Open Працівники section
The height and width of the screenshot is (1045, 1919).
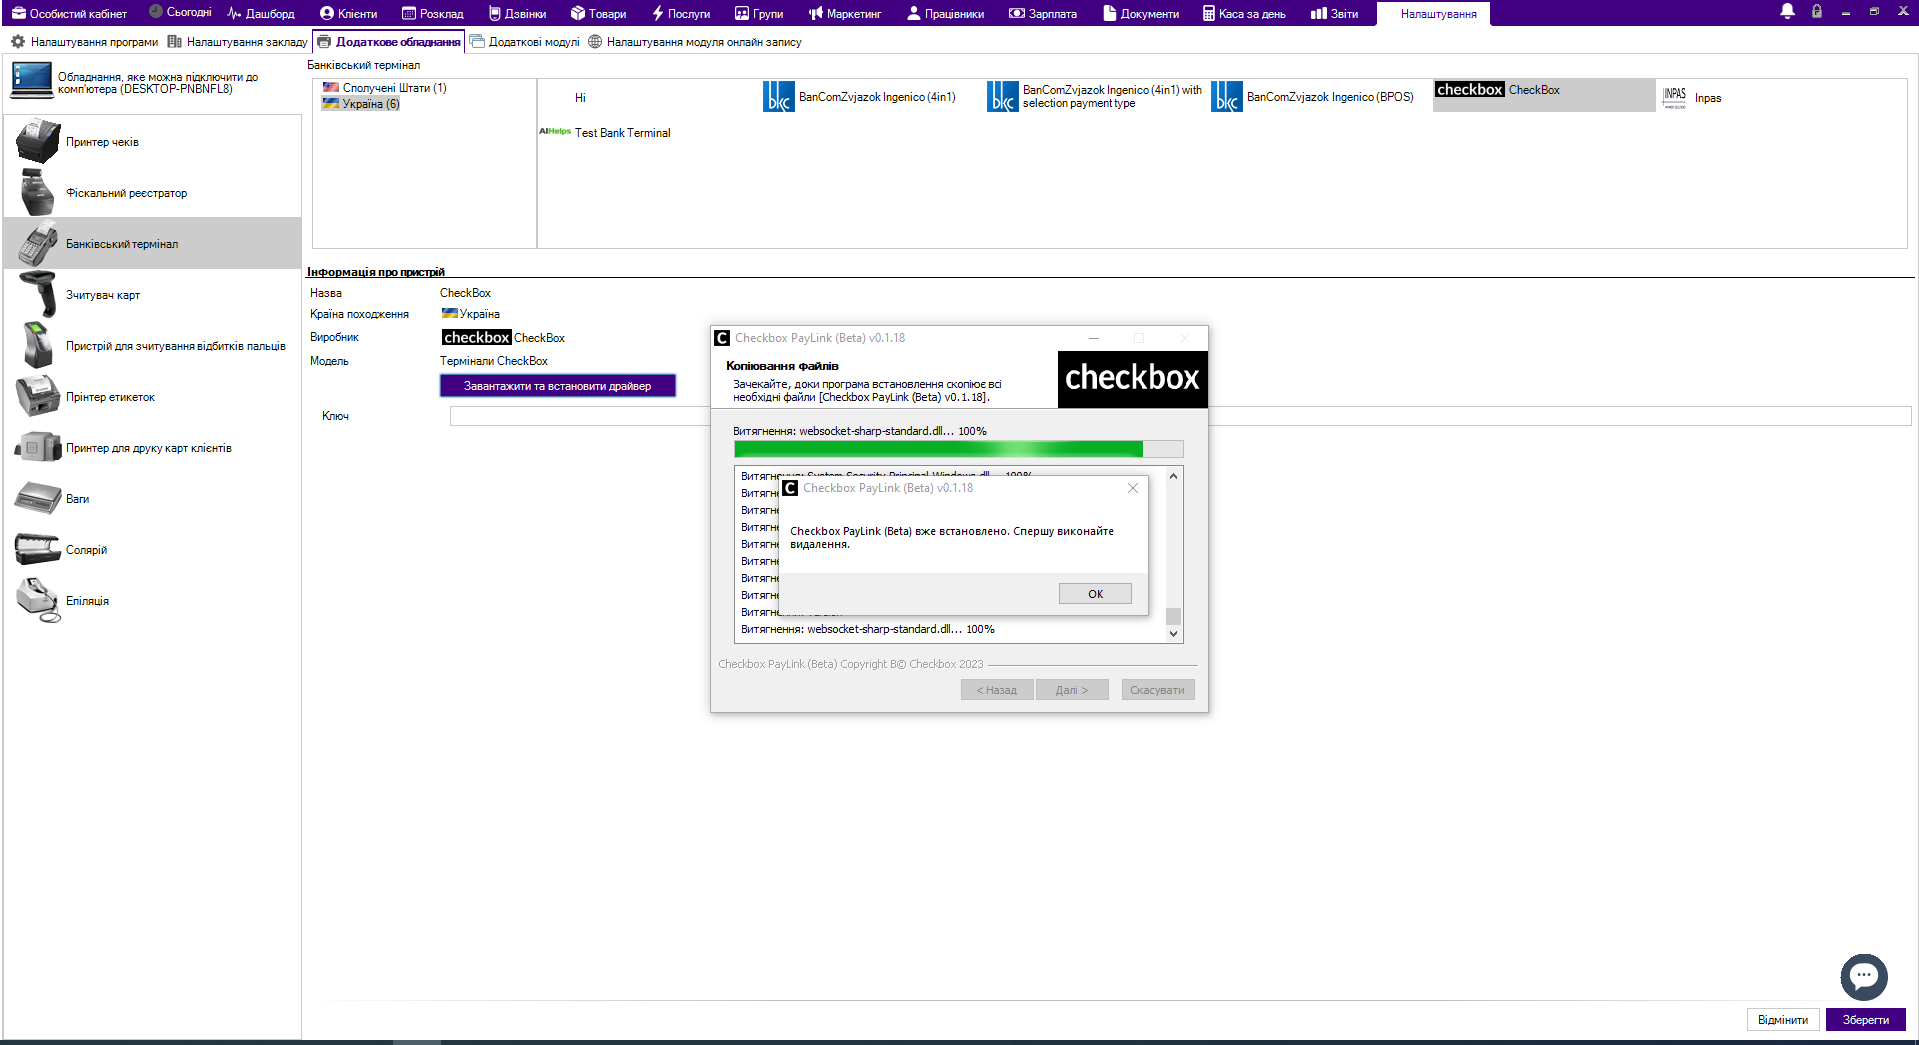945,13
